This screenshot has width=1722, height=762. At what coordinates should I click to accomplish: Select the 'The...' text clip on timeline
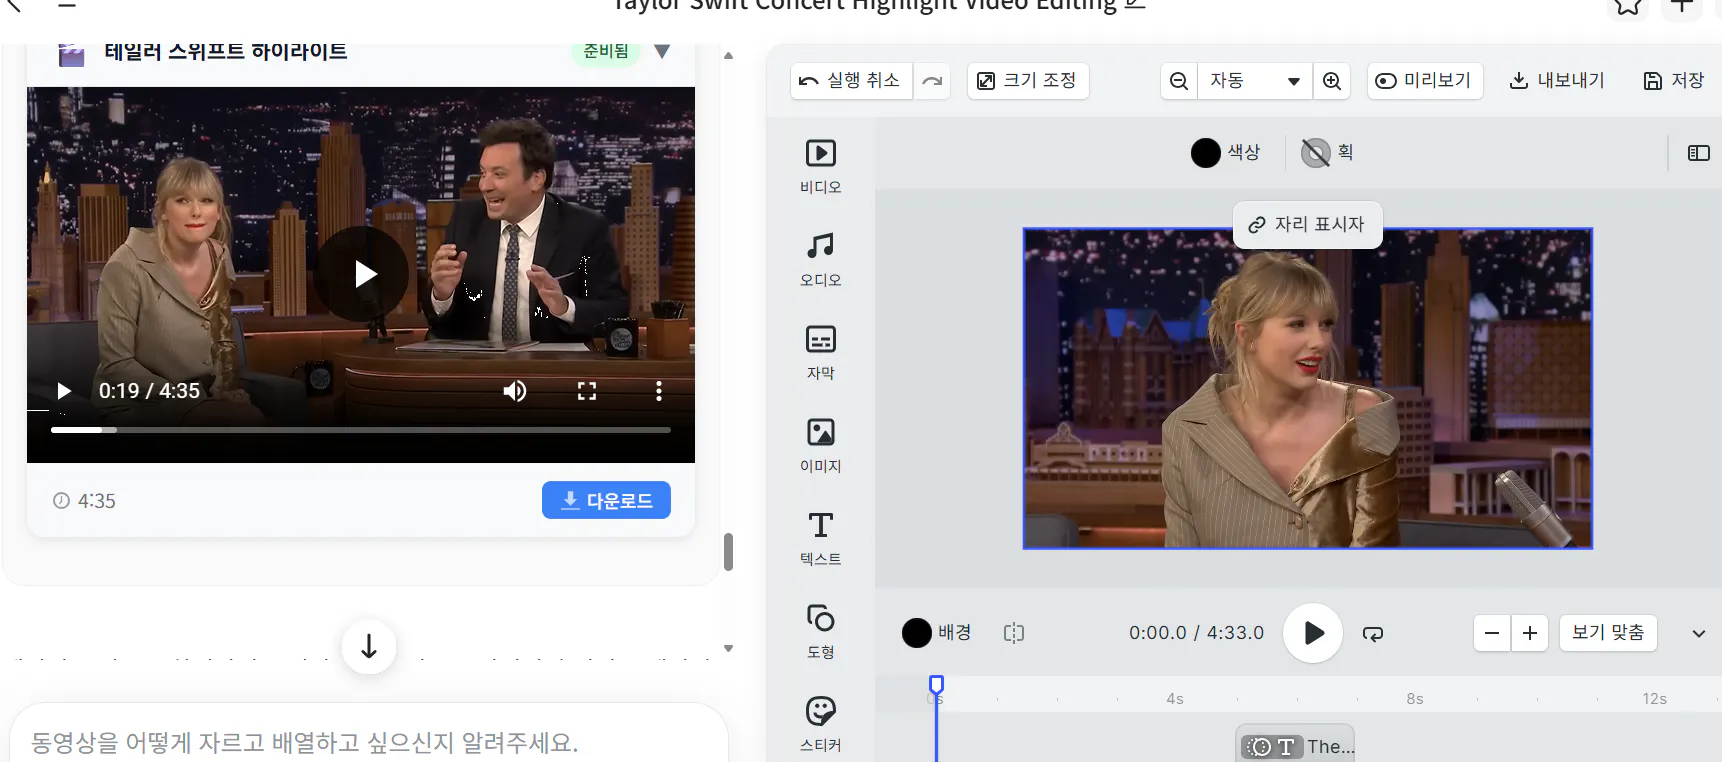point(1295,745)
